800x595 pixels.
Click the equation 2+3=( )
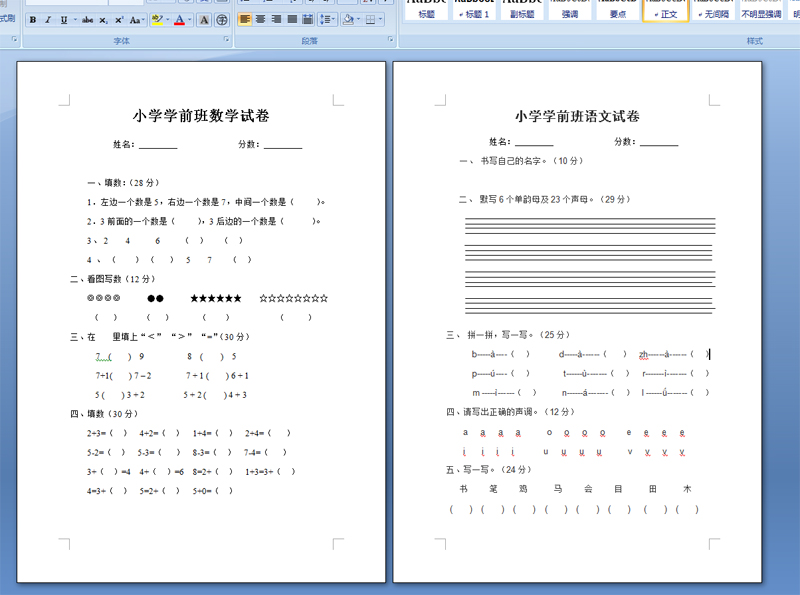tap(107, 433)
